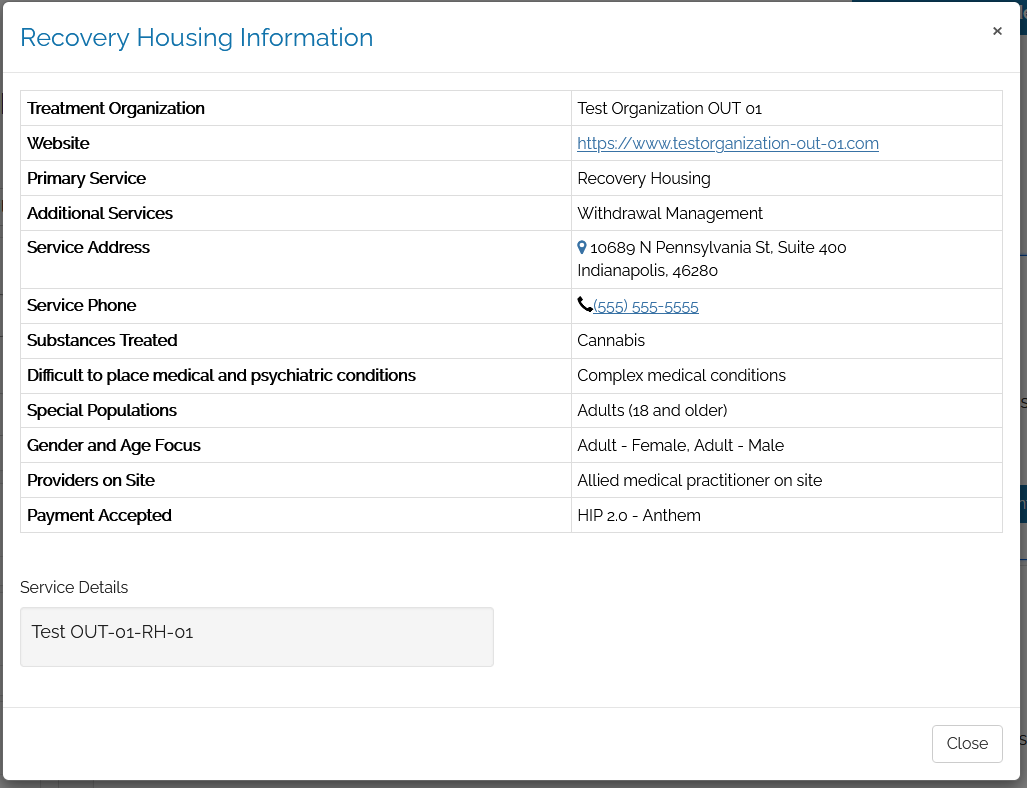Call the (555) 555-5555 phone link
This screenshot has height=788, width=1027.
(646, 307)
